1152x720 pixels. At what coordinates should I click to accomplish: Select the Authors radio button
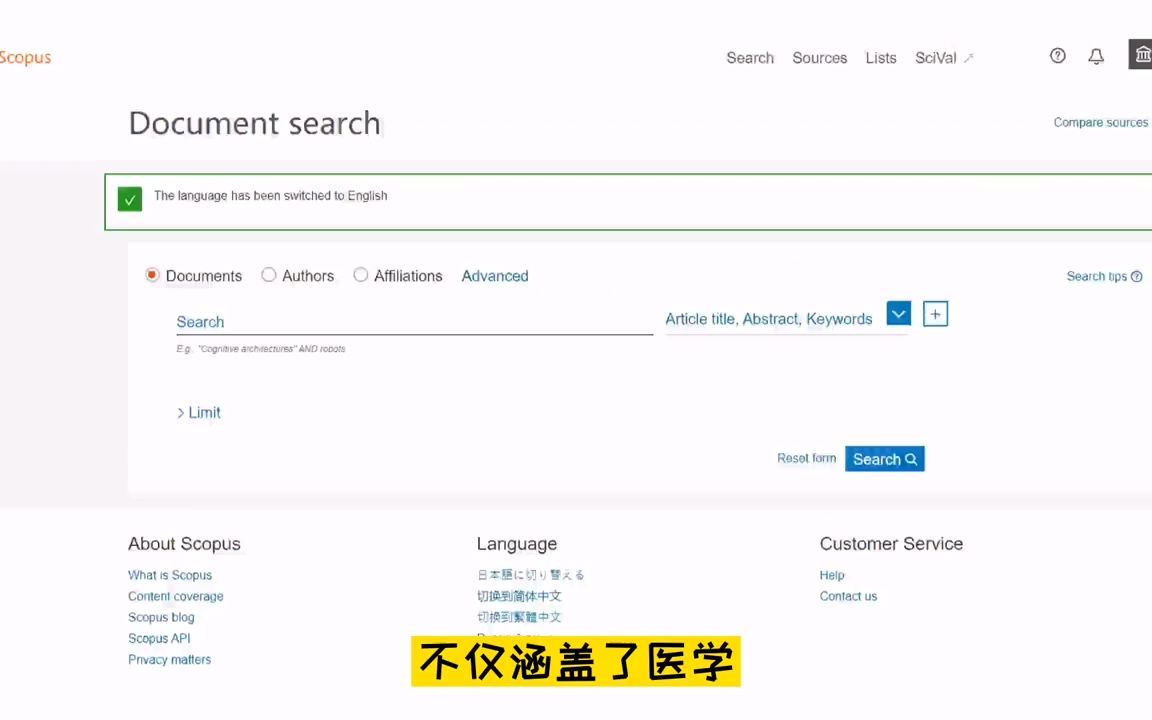(269, 275)
